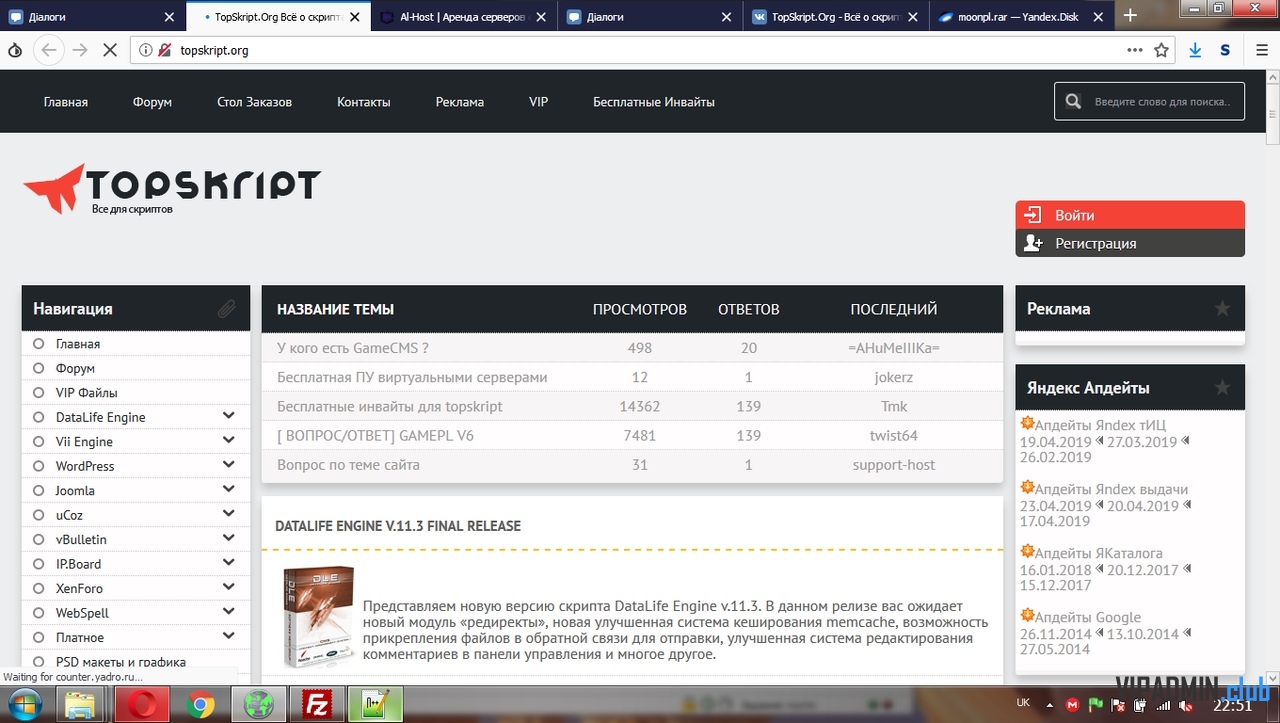Open the Windows Start menu

pyautogui.click(x=23, y=704)
